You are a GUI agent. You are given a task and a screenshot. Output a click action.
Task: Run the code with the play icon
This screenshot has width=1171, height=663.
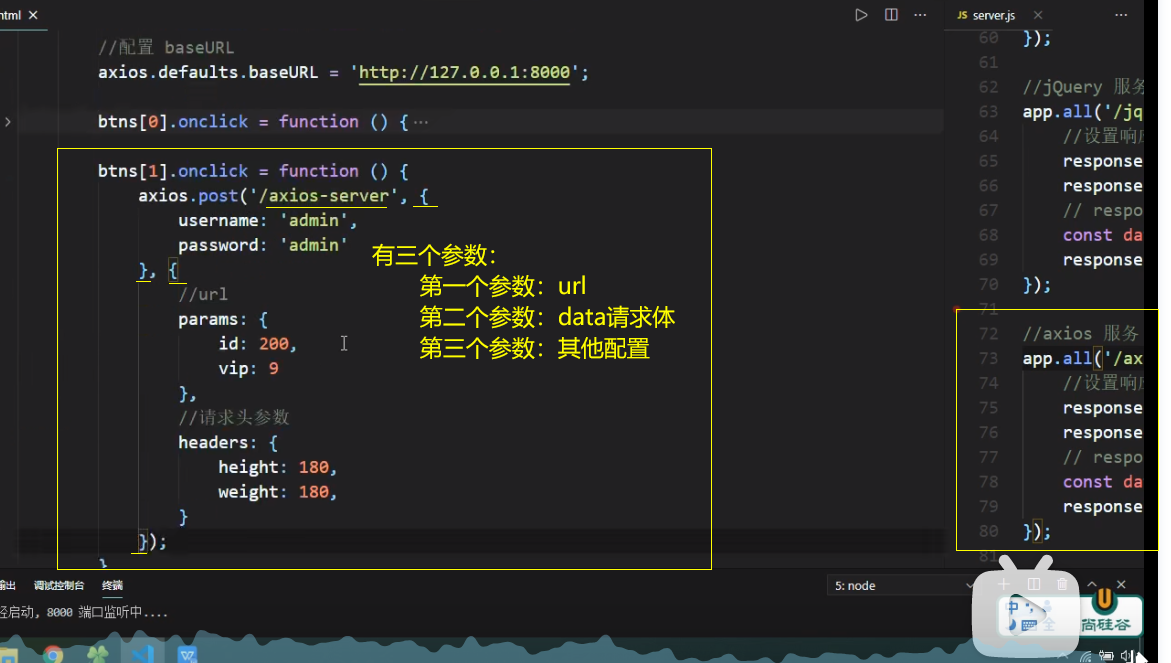(861, 15)
